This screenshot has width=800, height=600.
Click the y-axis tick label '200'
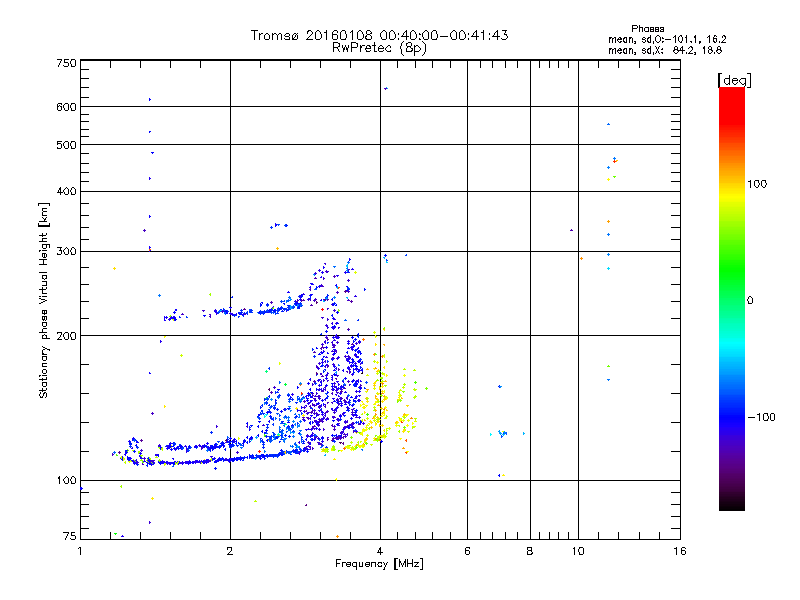click(x=67, y=336)
